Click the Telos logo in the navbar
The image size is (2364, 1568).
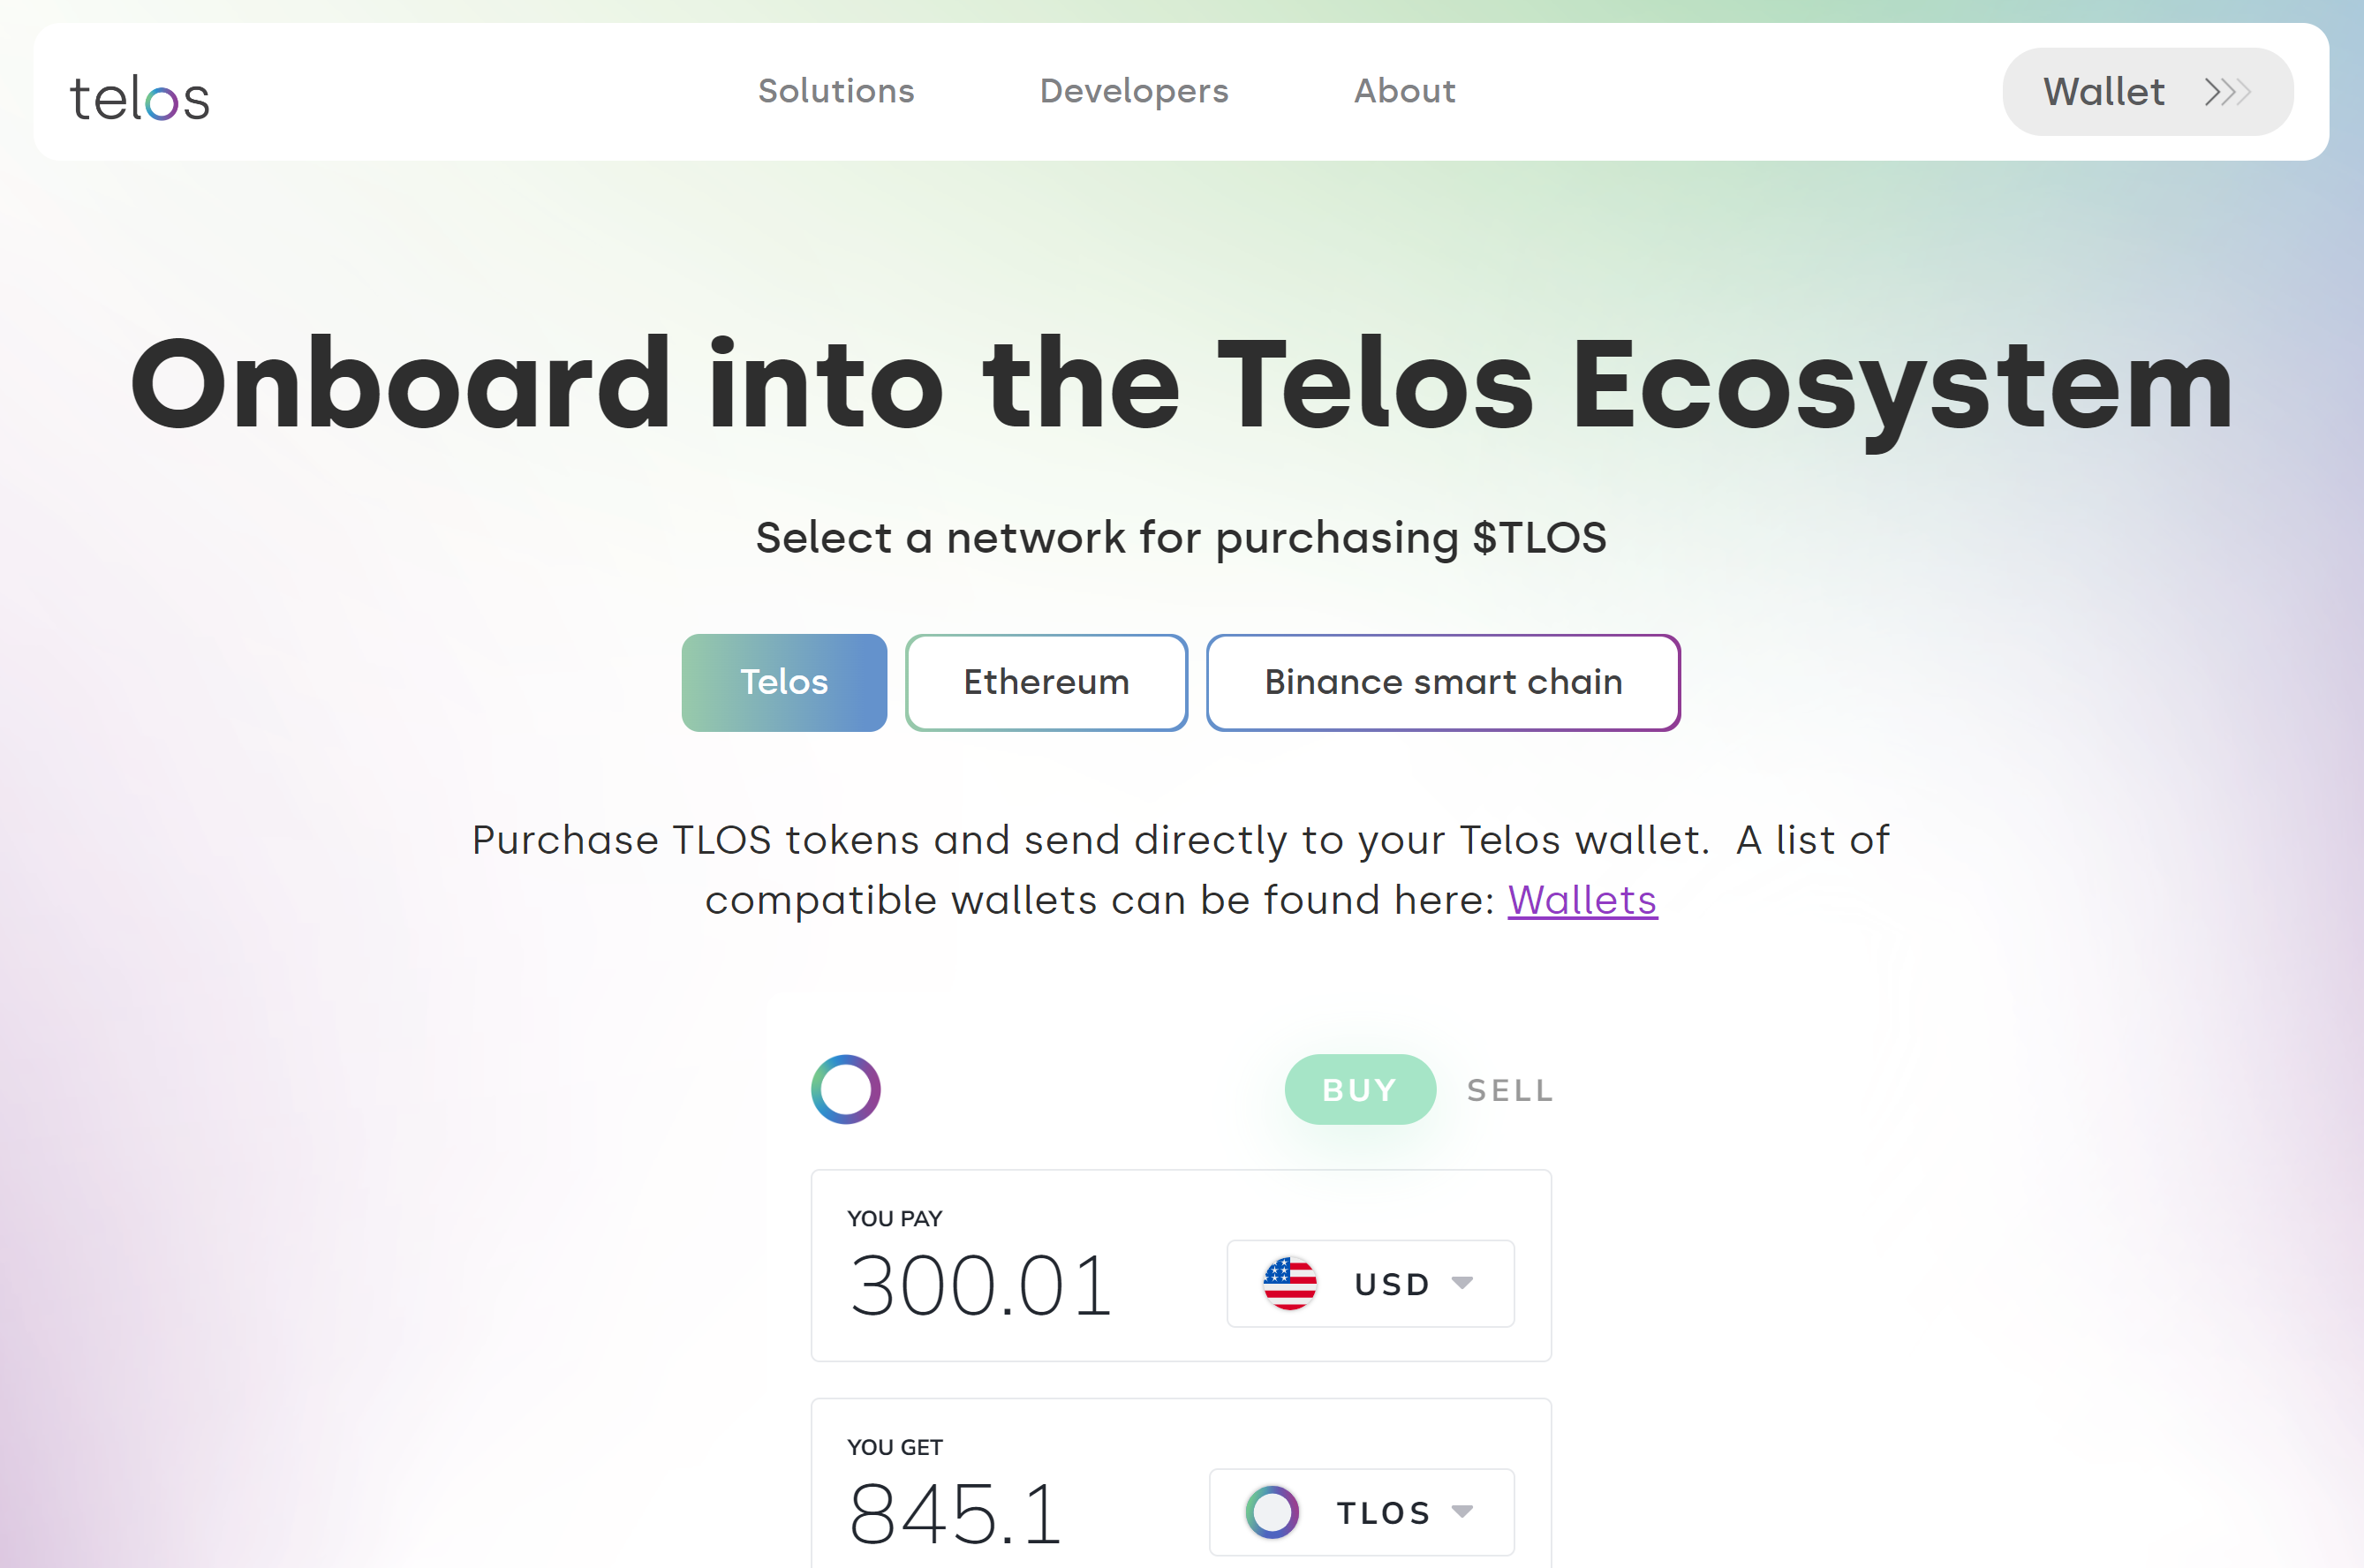click(140, 95)
